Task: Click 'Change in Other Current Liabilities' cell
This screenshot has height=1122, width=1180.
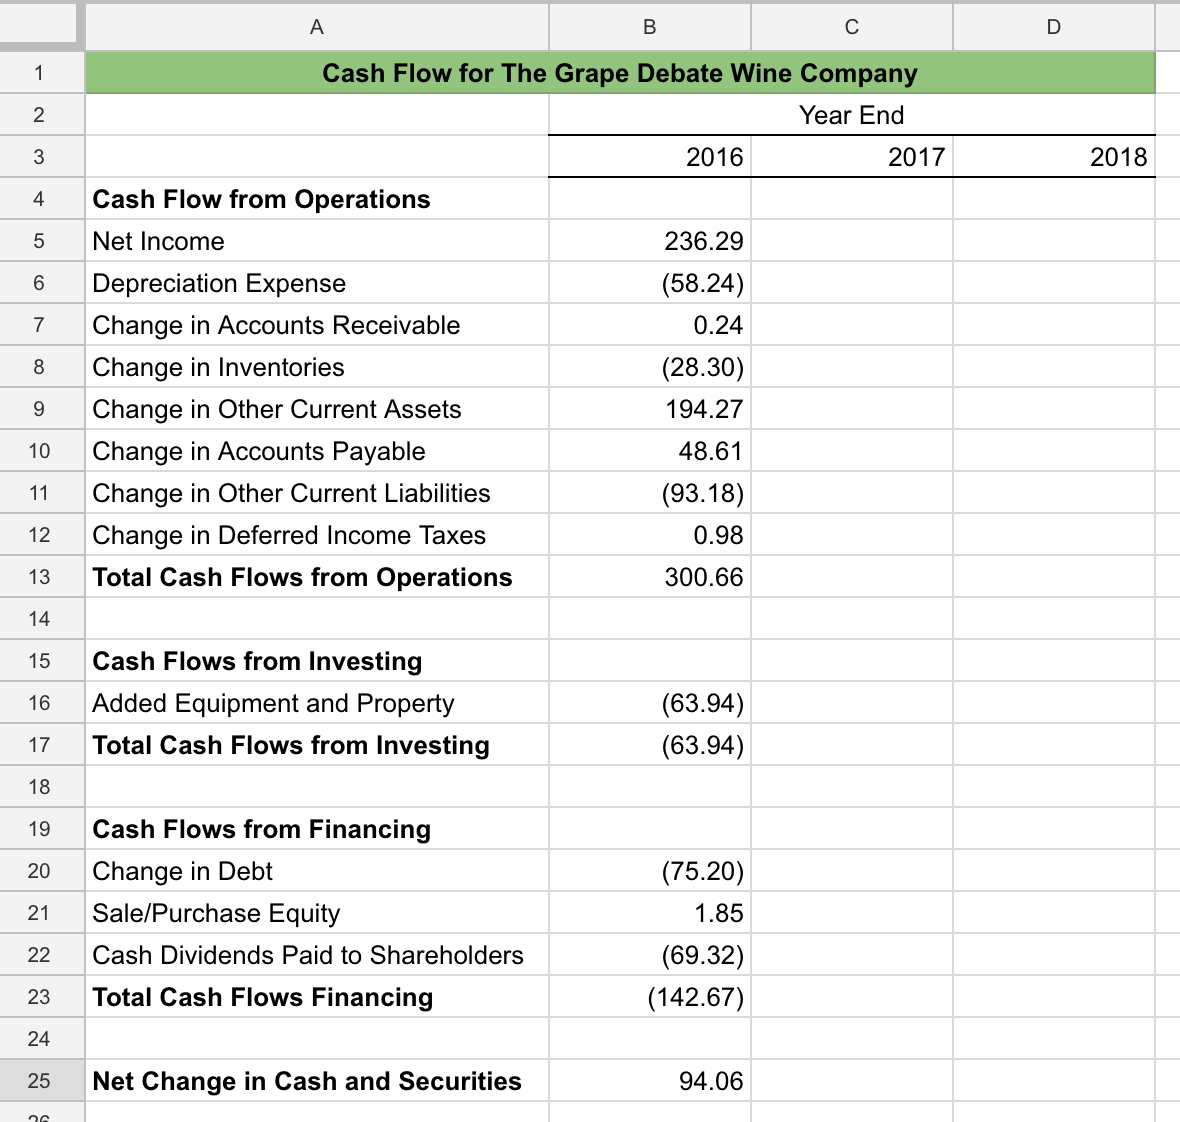Action: click(x=317, y=494)
